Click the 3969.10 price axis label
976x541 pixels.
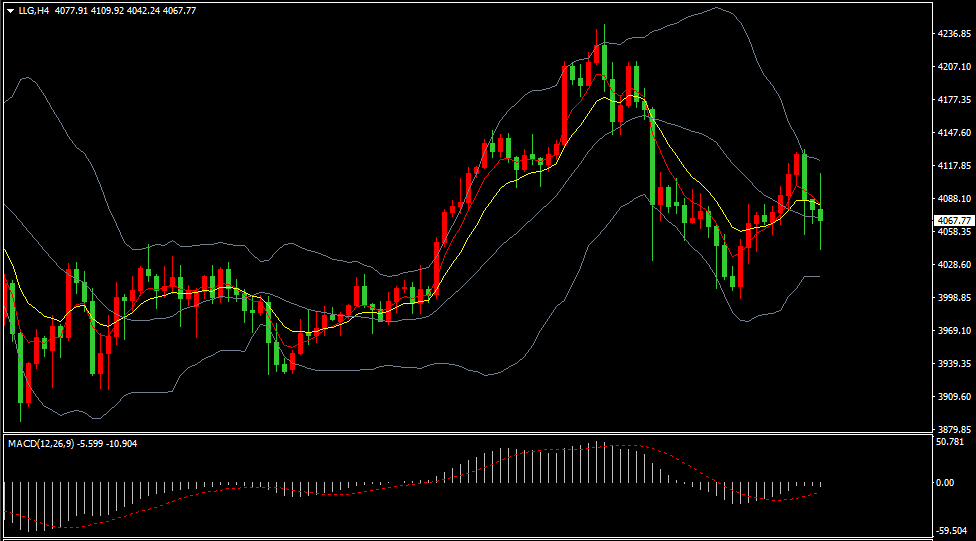954,331
